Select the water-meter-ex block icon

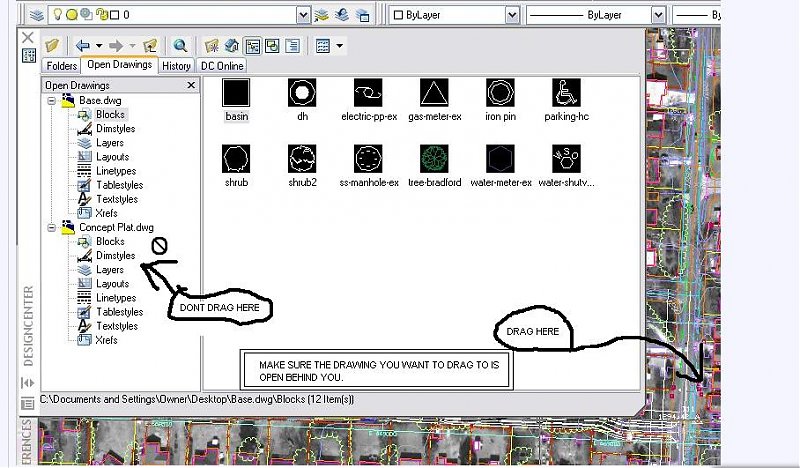click(500, 159)
